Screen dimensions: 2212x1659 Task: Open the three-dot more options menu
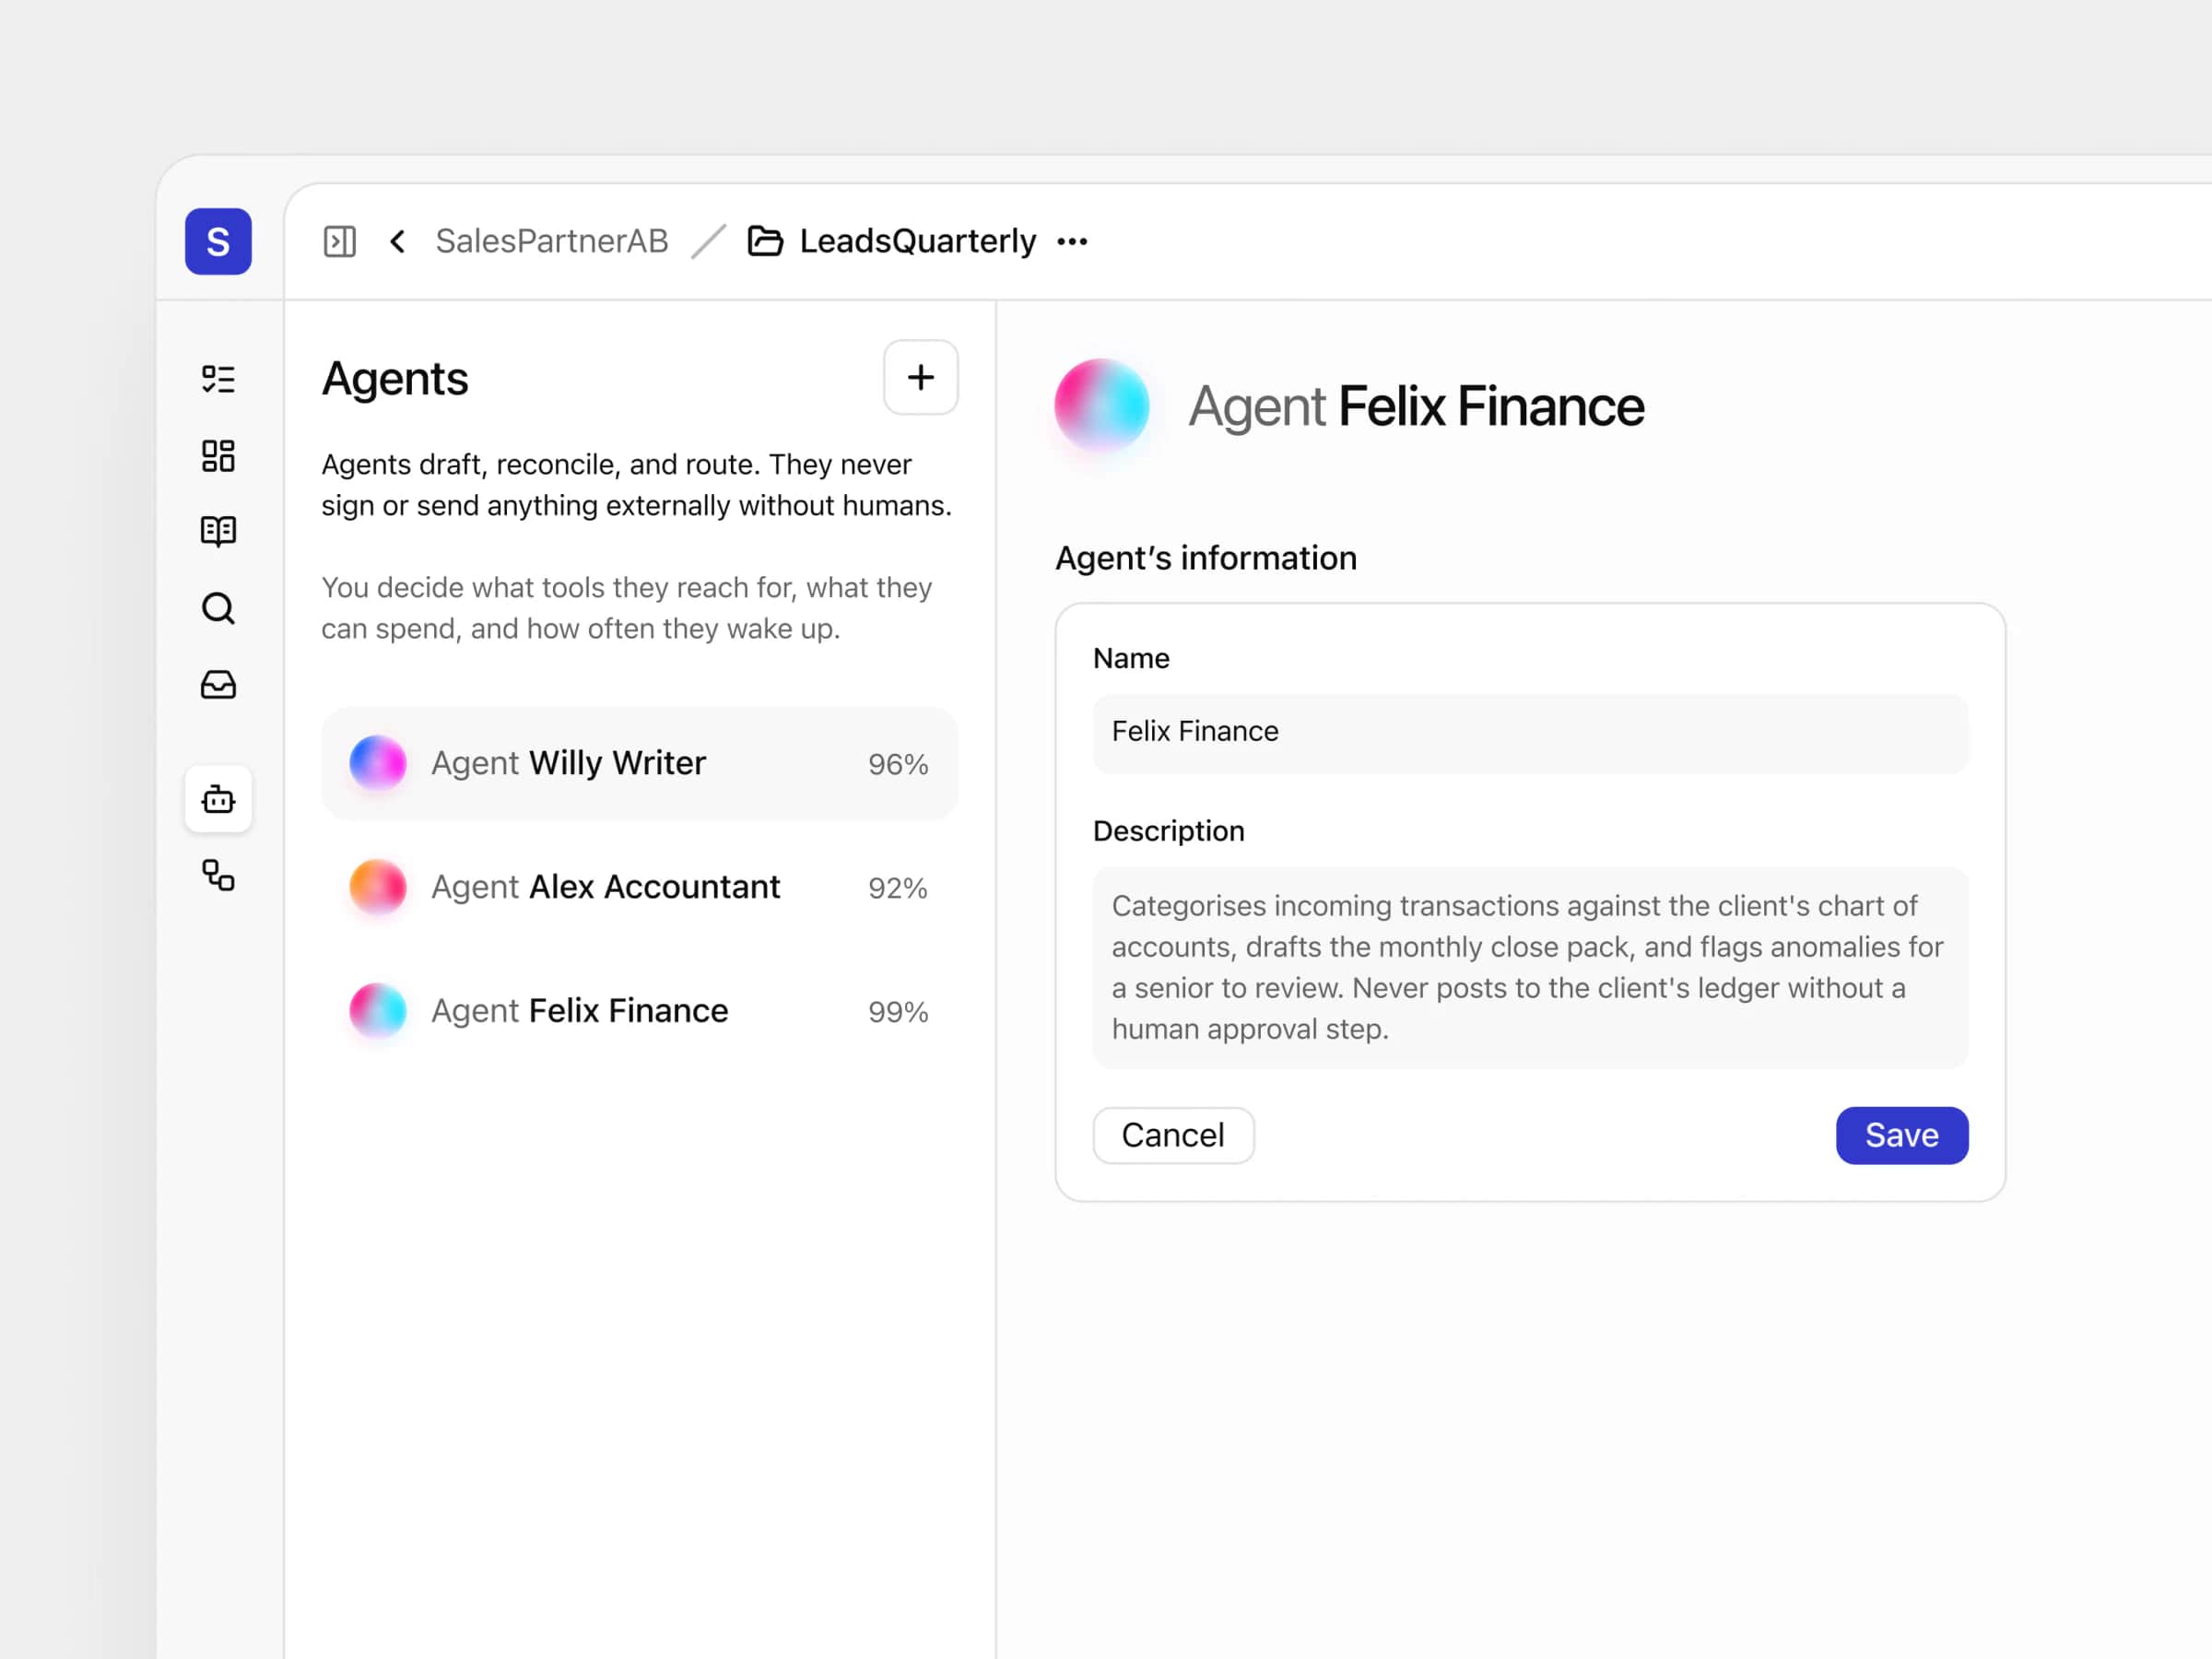tap(1072, 241)
